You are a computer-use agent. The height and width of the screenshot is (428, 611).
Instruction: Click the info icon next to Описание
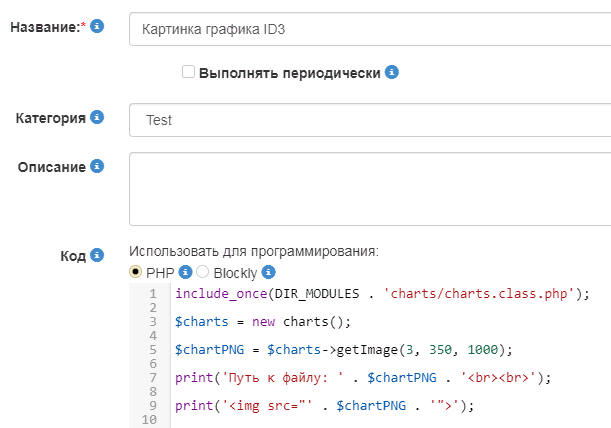coord(97,166)
